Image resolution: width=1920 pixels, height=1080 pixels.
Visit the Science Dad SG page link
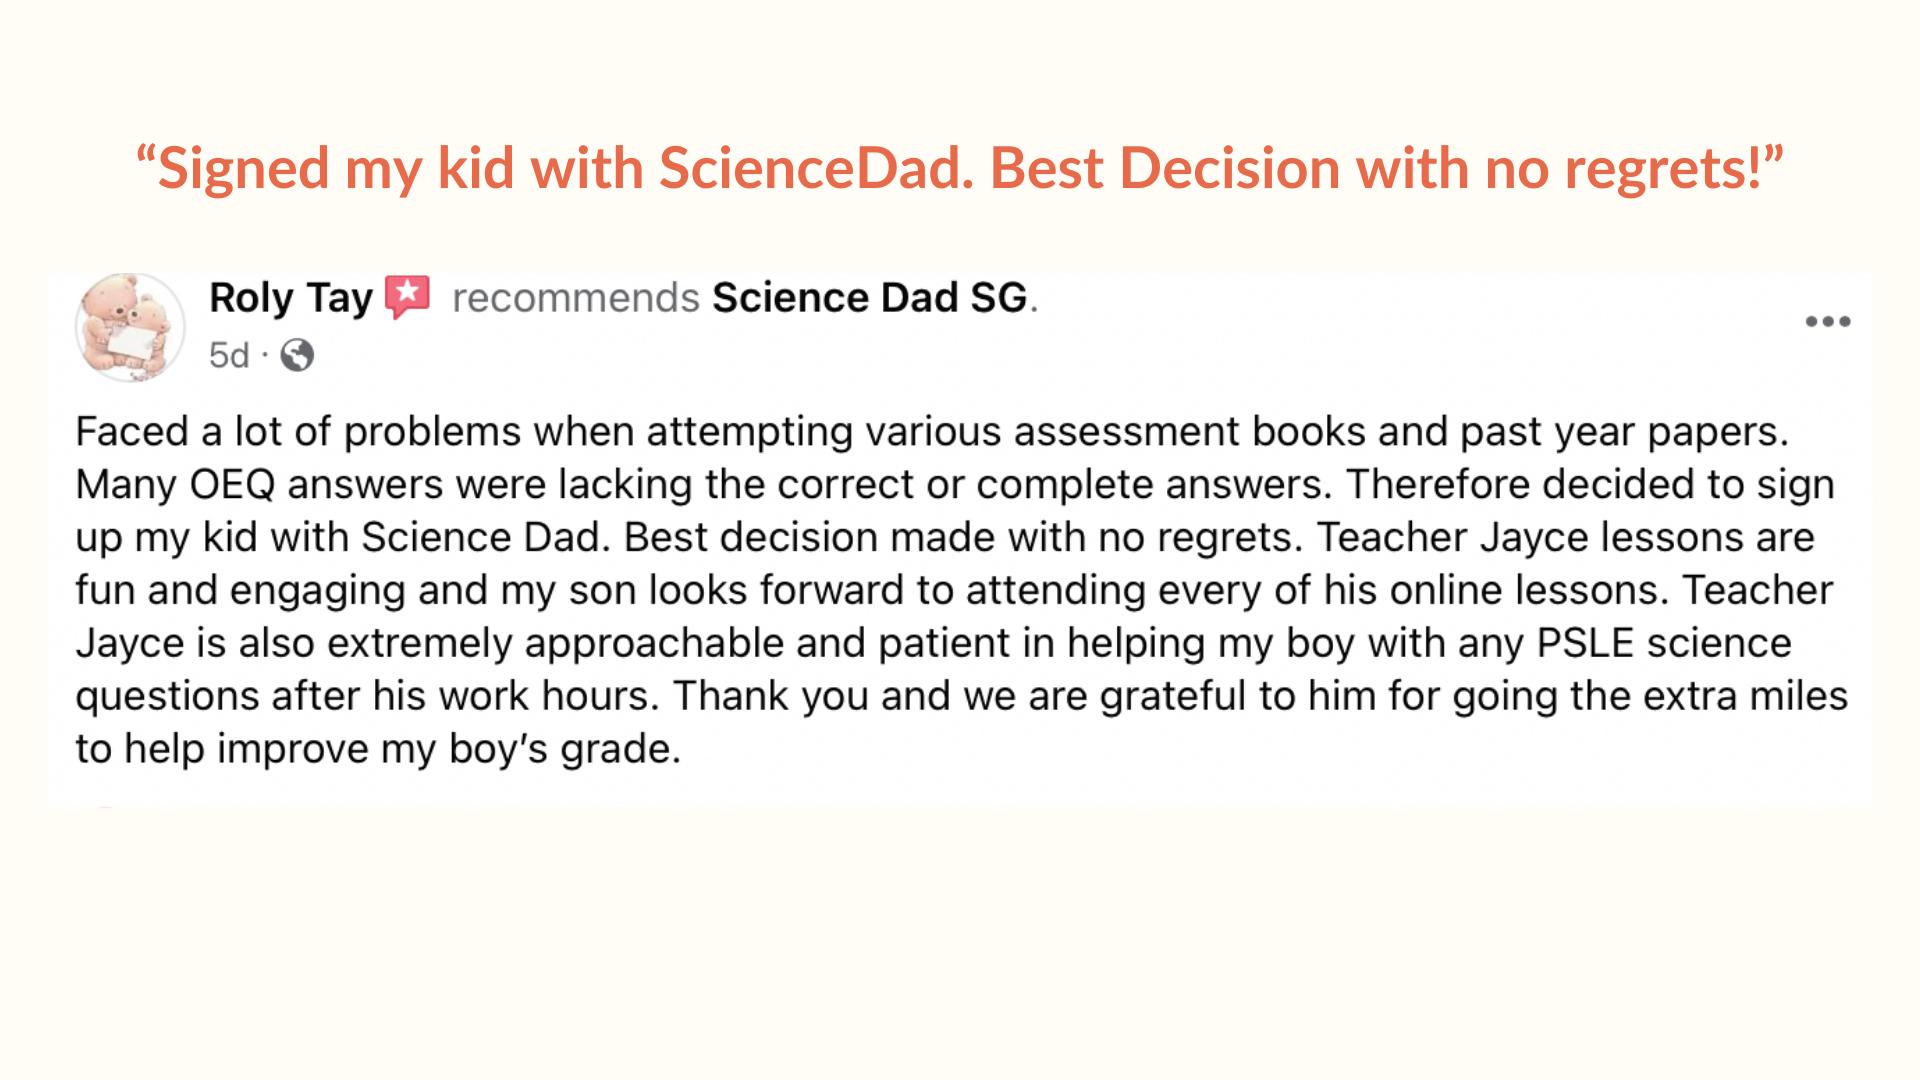pos(870,297)
